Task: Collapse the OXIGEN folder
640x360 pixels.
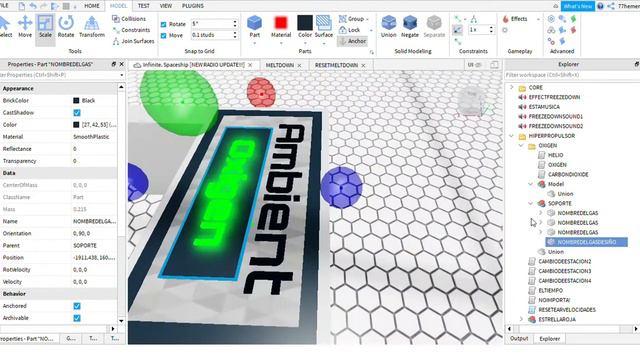Action: 521,145
